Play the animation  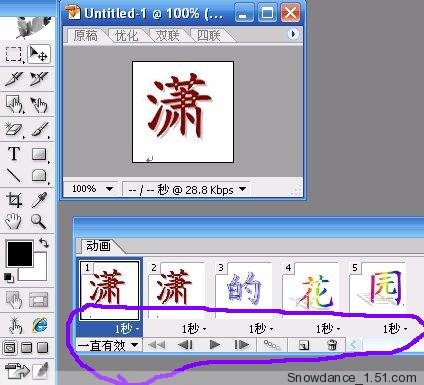coord(214,345)
